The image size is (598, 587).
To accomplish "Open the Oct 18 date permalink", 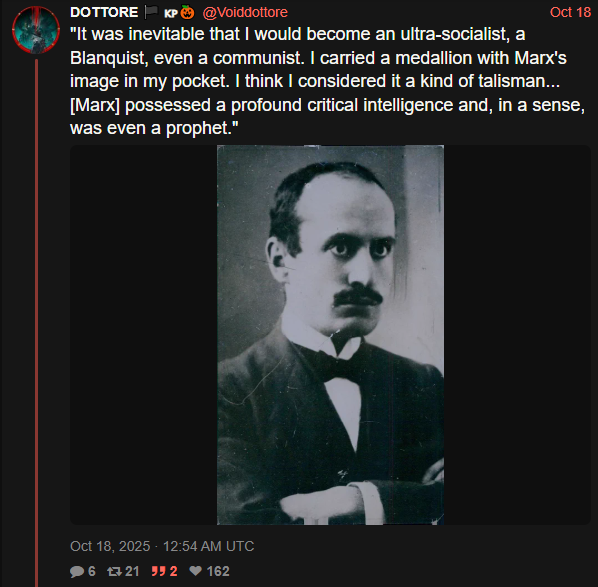I will coord(570,12).
